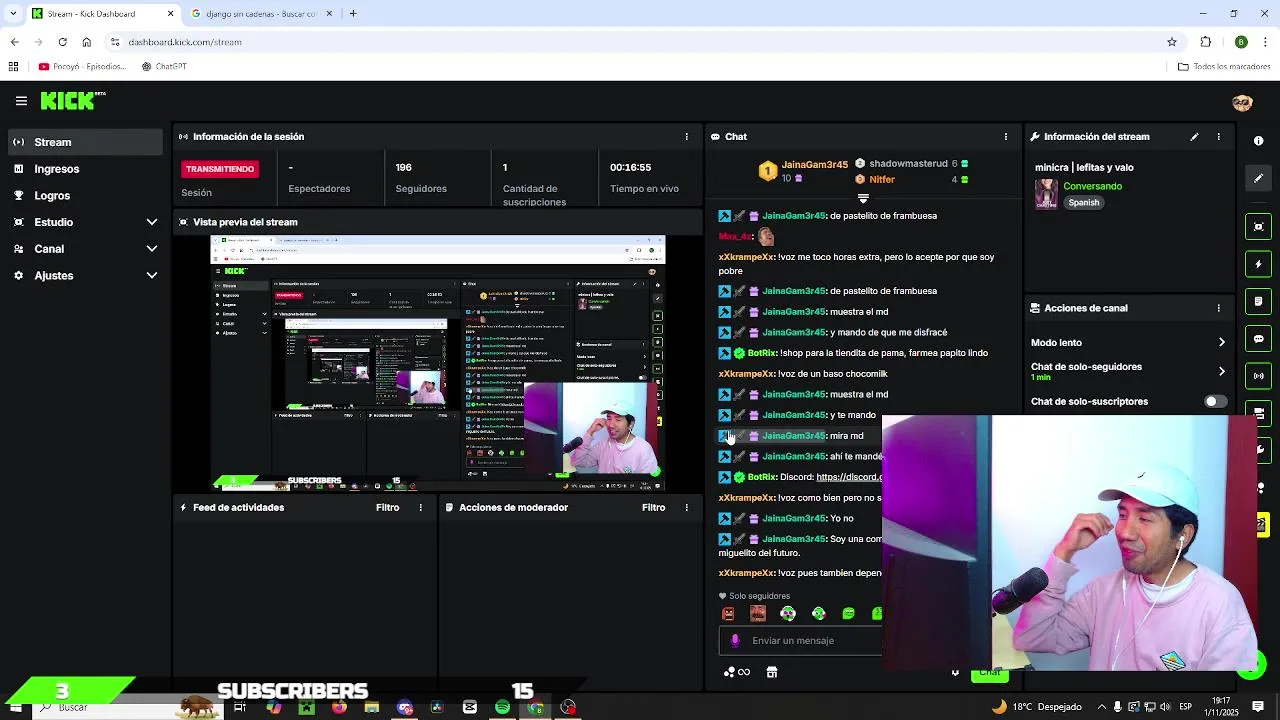The height and width of the screenshot is (720, 1280).
Task: Go to the browser home page
Action: coord(86,42)
